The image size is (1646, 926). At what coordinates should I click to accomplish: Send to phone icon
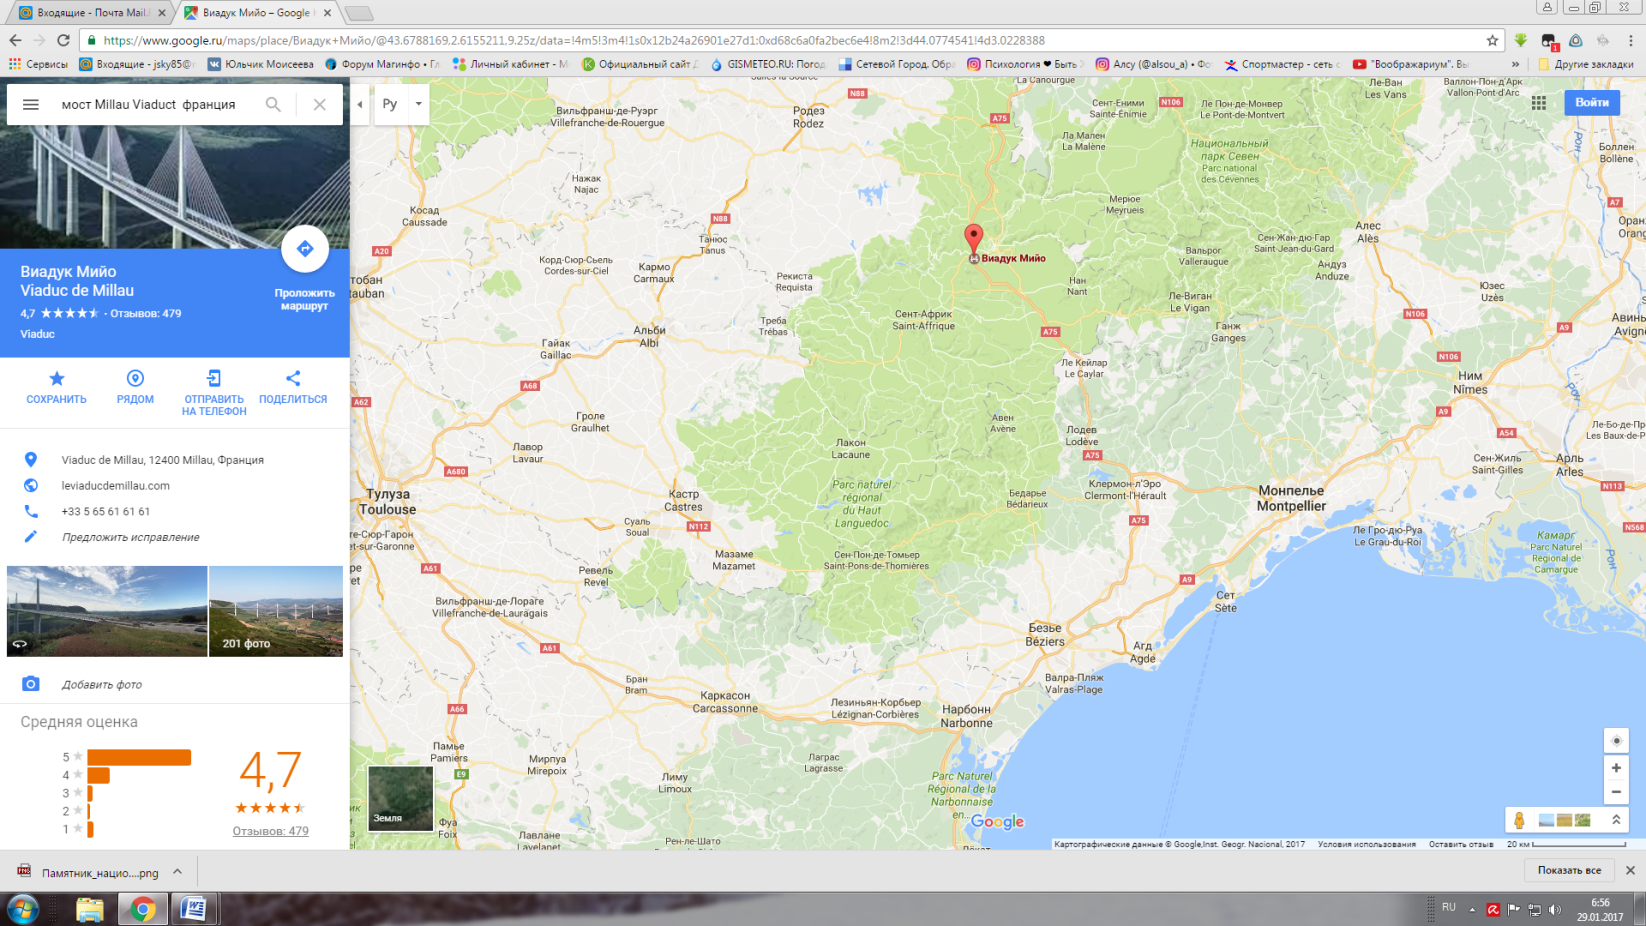click(214, 378)
